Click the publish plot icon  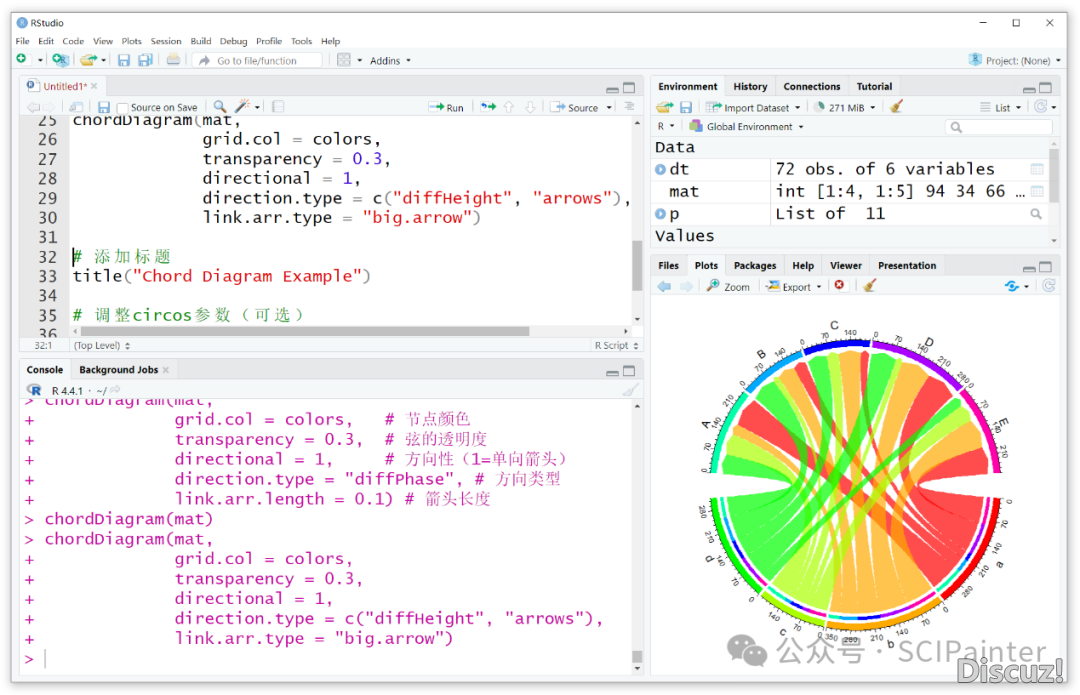[1012, 286]
